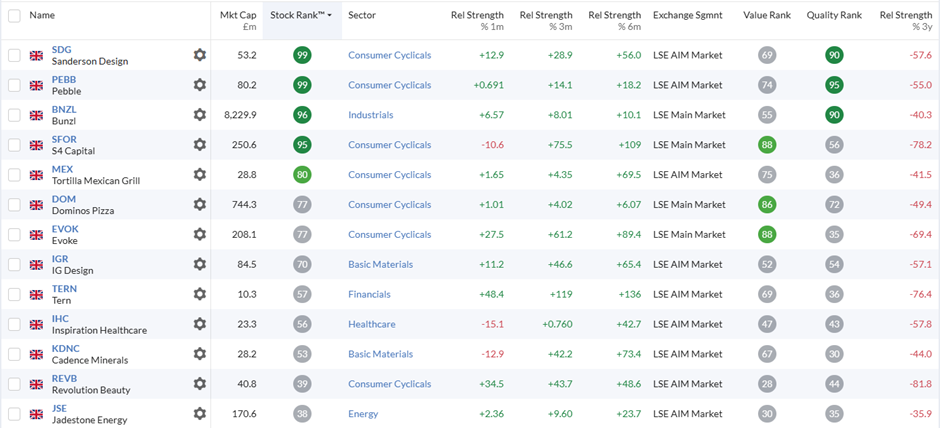Click Tern 6m strength value +136

pyautogui.click(x=629, y=294)
